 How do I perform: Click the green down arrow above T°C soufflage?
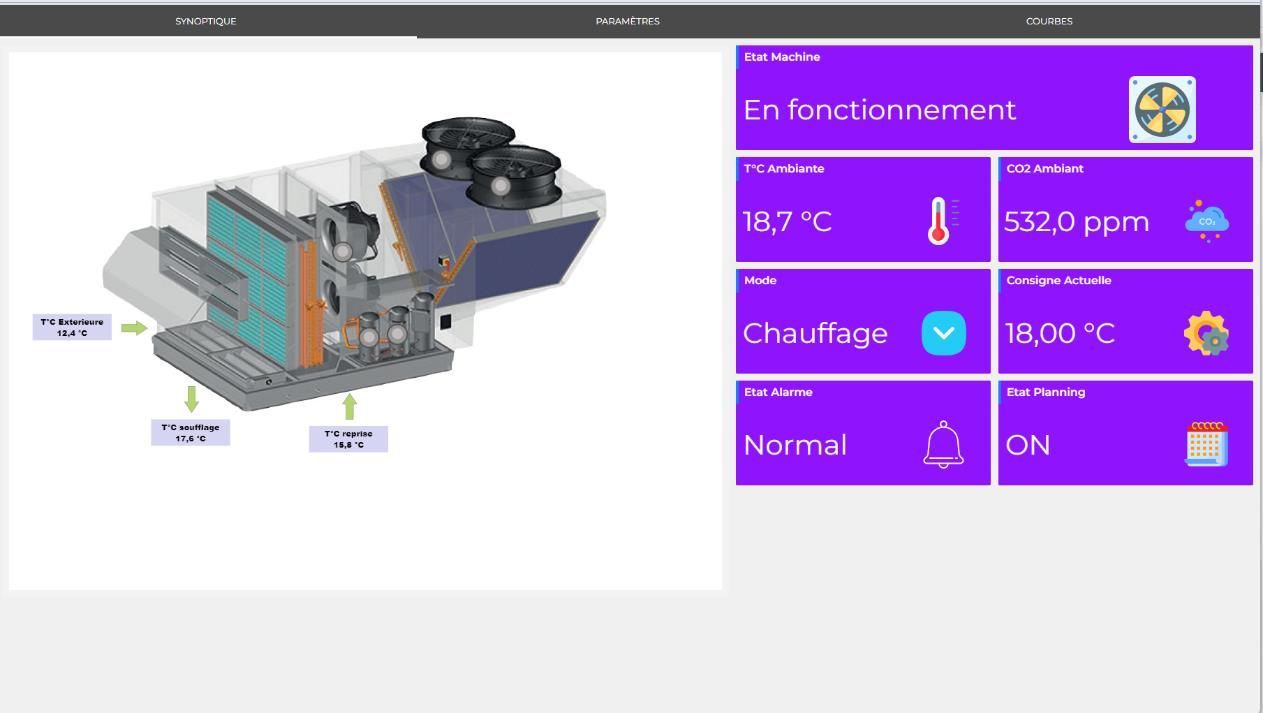pos(192,398)
